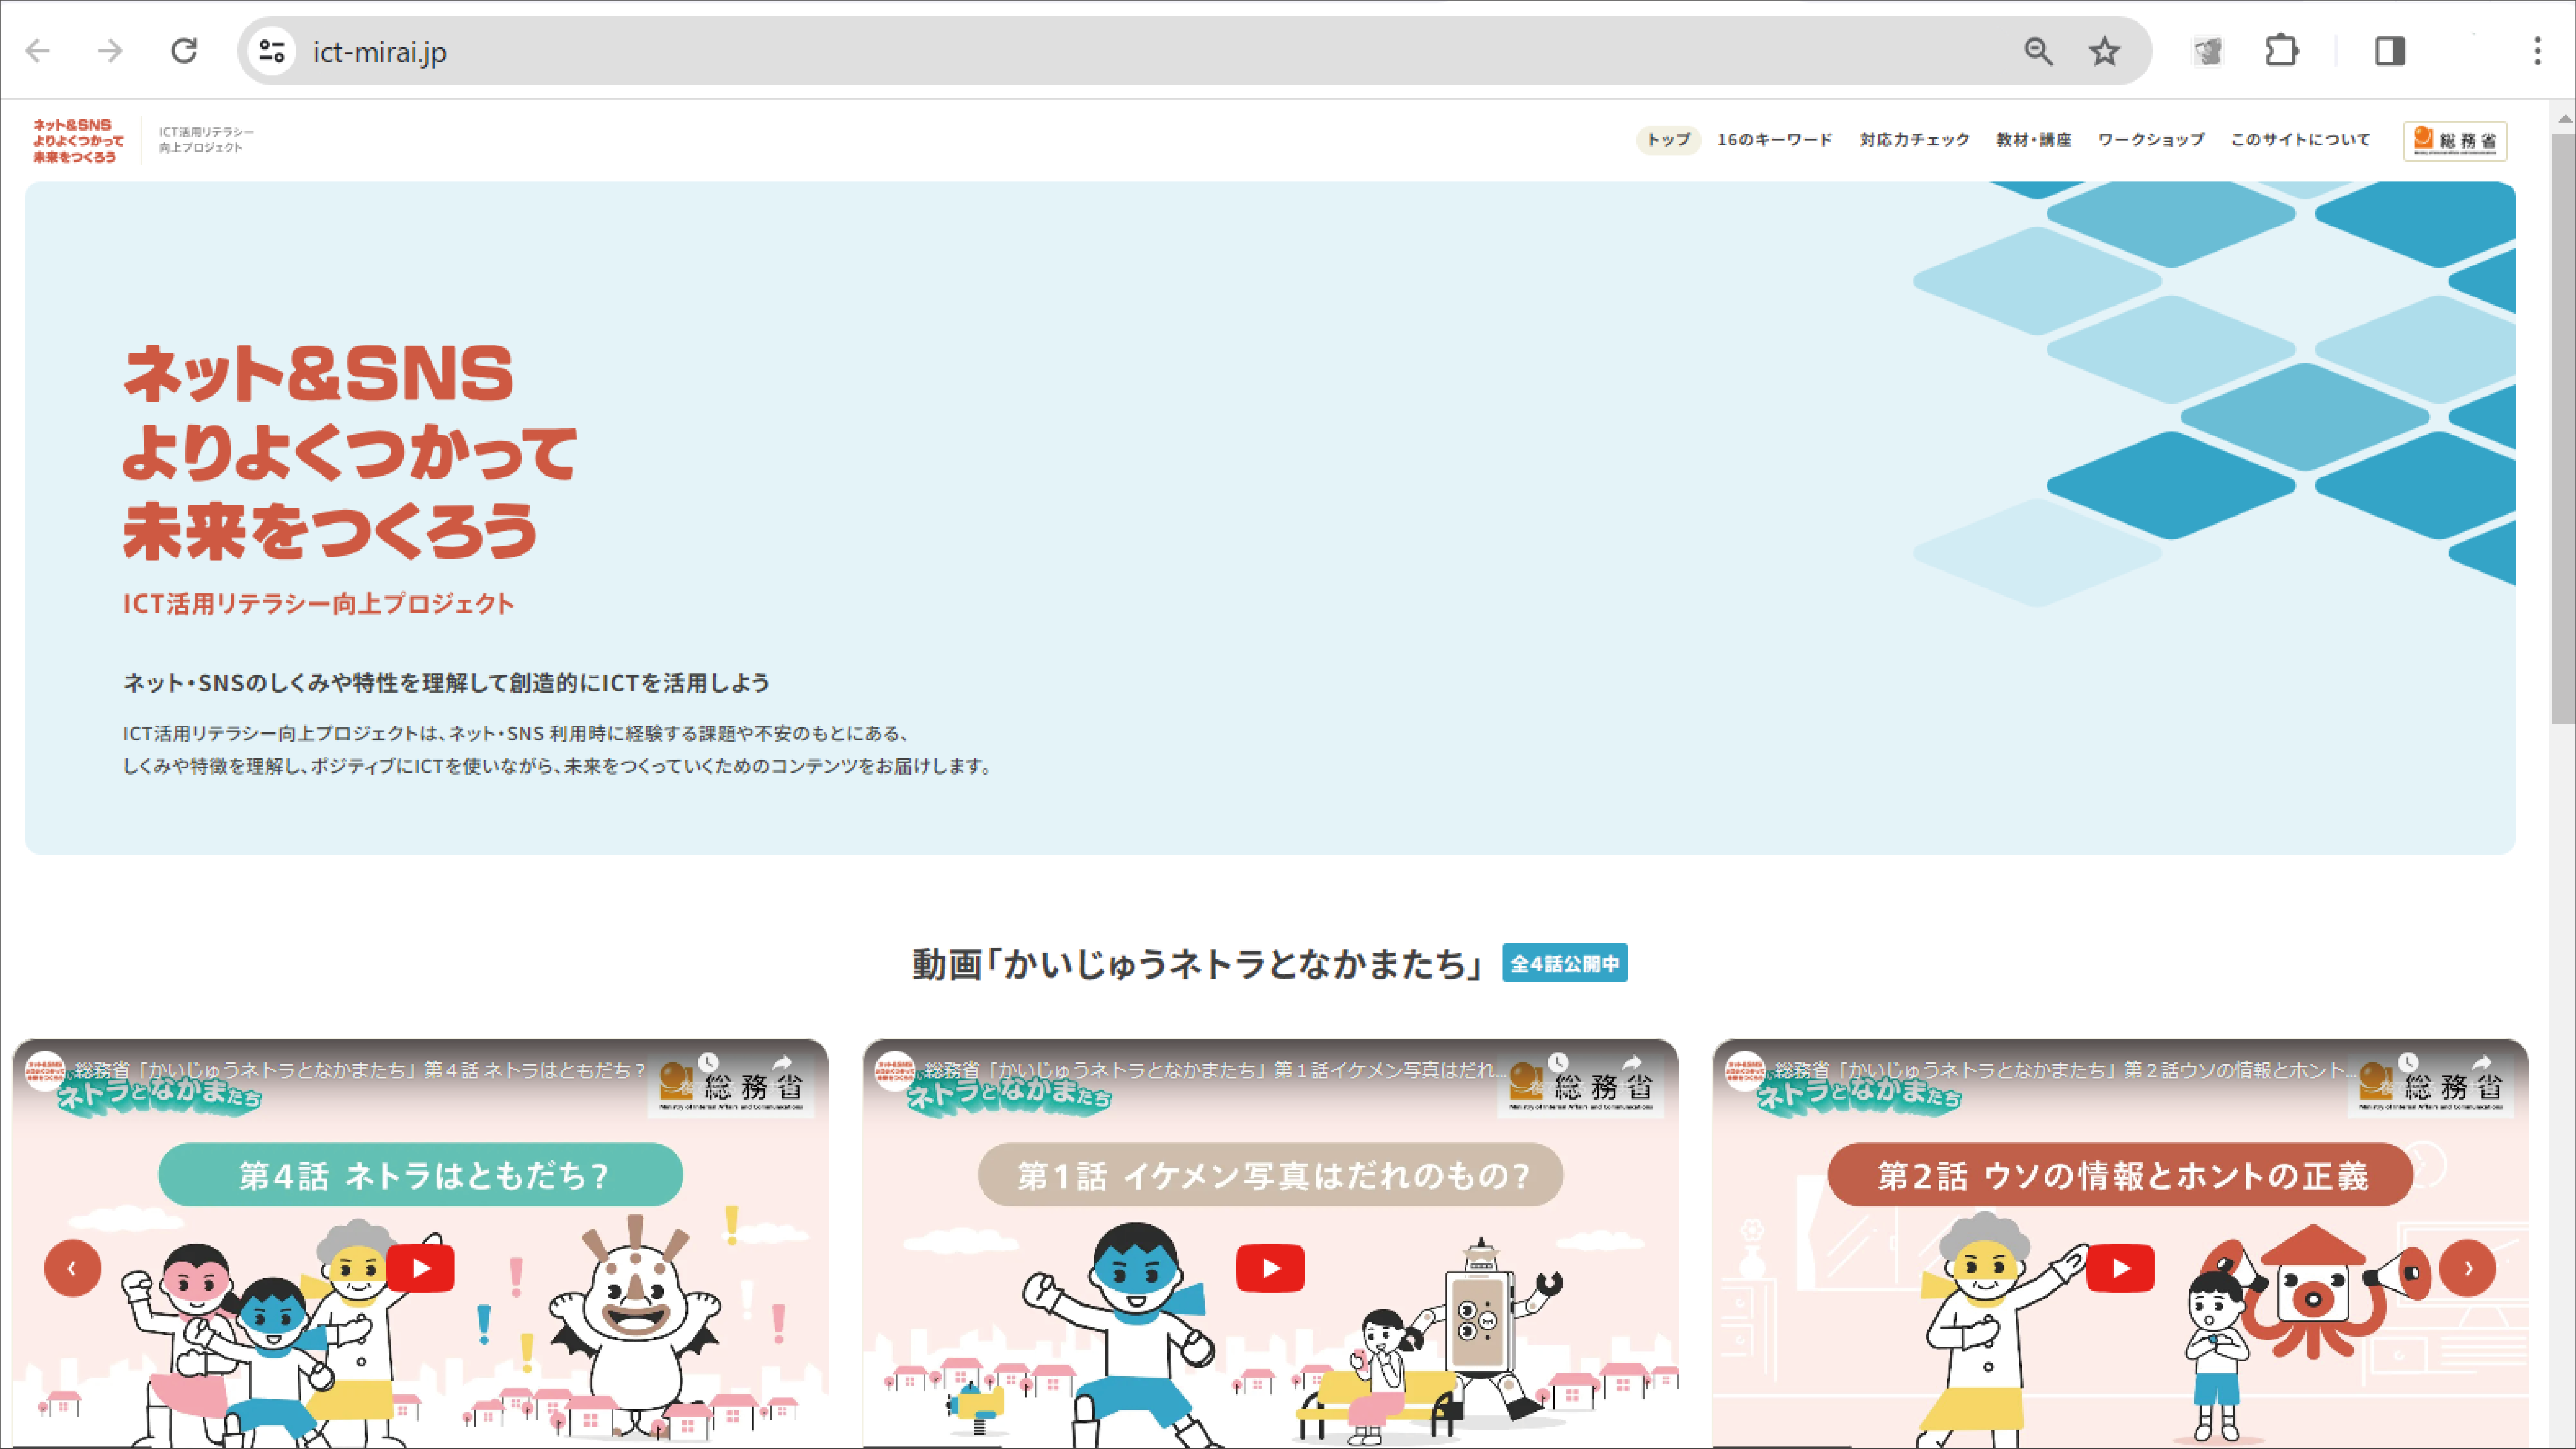Show next video with right carousel arrow
This screenshot has width=2576, height=1449.
(2467, 1268)
